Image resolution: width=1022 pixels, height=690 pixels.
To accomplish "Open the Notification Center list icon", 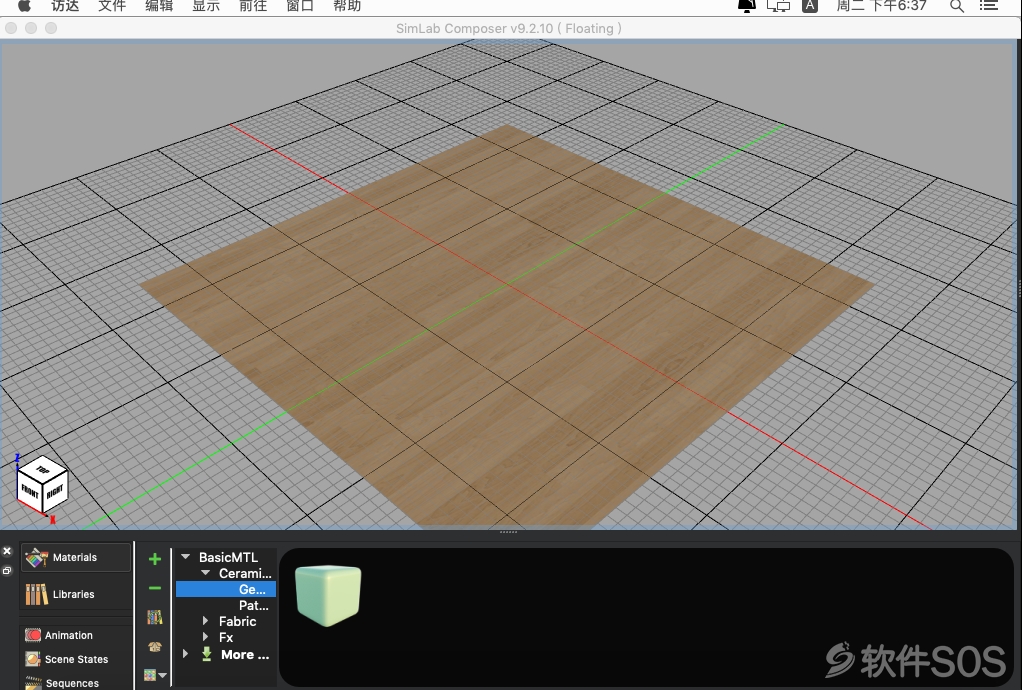I will tap(989, 6).
